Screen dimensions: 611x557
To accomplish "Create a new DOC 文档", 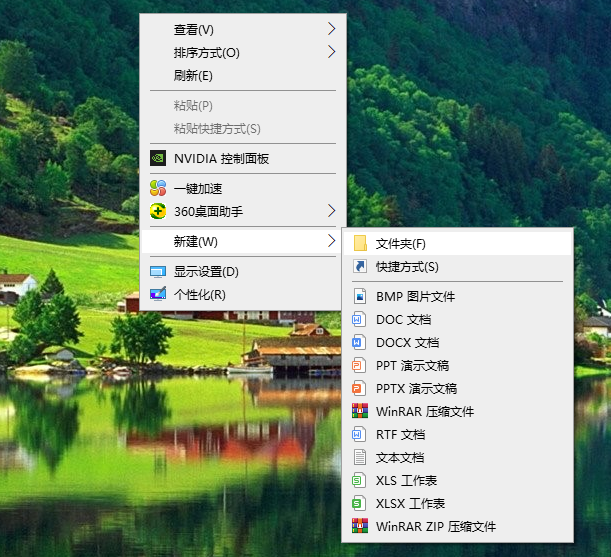I will (457, 320).
